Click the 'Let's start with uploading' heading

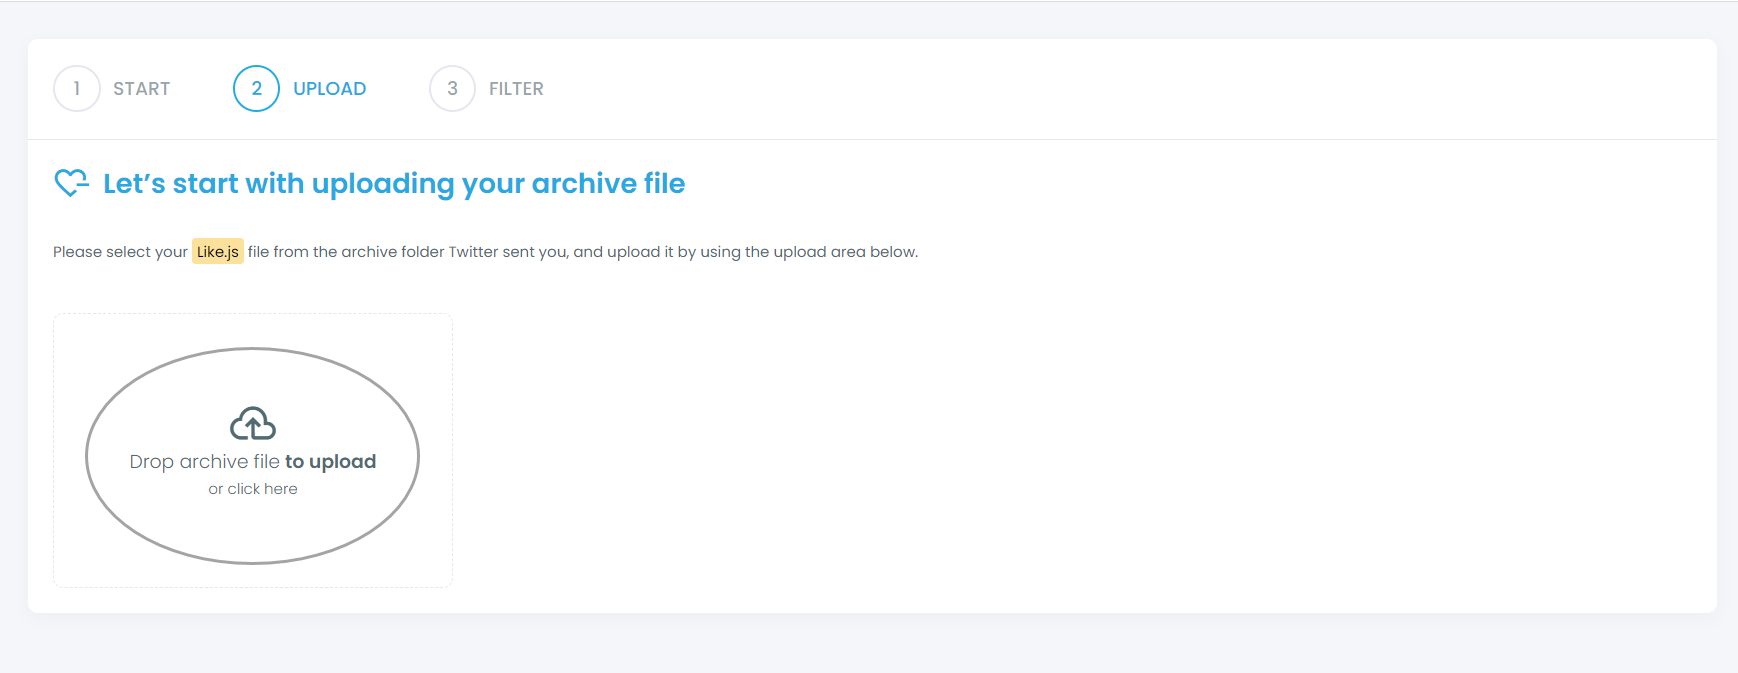point(394,184)
